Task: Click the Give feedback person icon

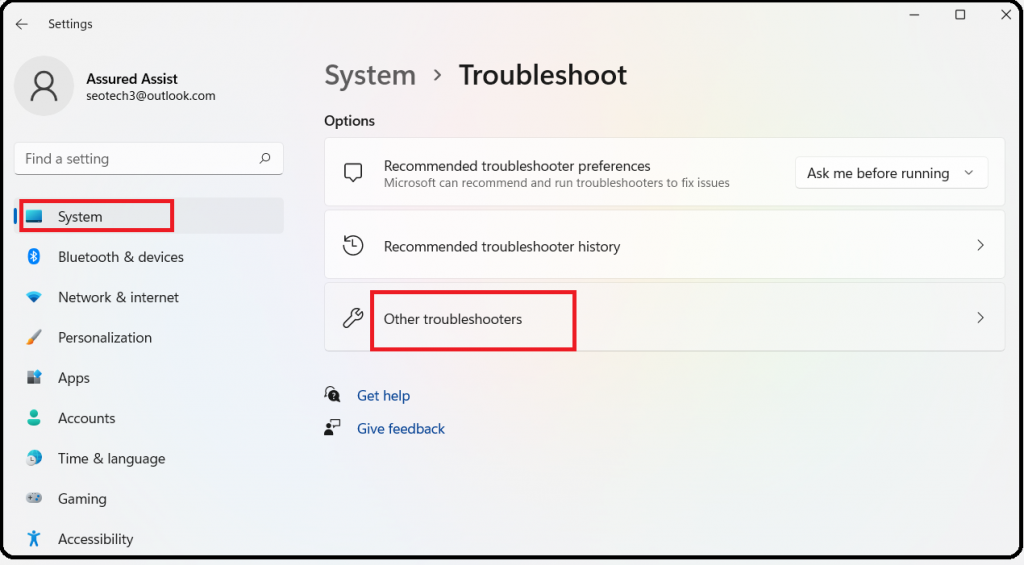Action: pyautogui.click(x=332, y=428)
